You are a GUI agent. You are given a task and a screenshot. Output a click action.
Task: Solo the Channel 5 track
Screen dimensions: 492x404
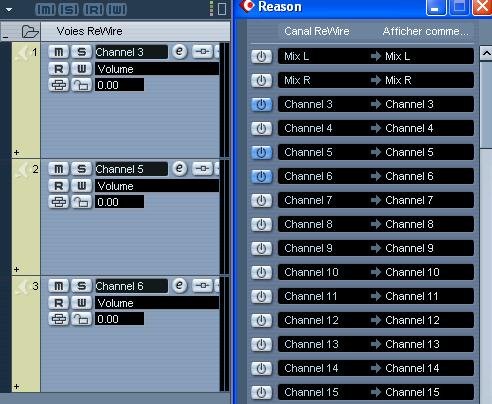[x=82, y=169]
